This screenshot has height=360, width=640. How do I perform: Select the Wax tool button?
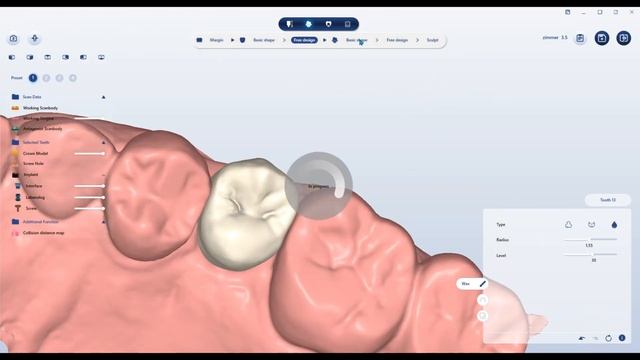(472, 284)
